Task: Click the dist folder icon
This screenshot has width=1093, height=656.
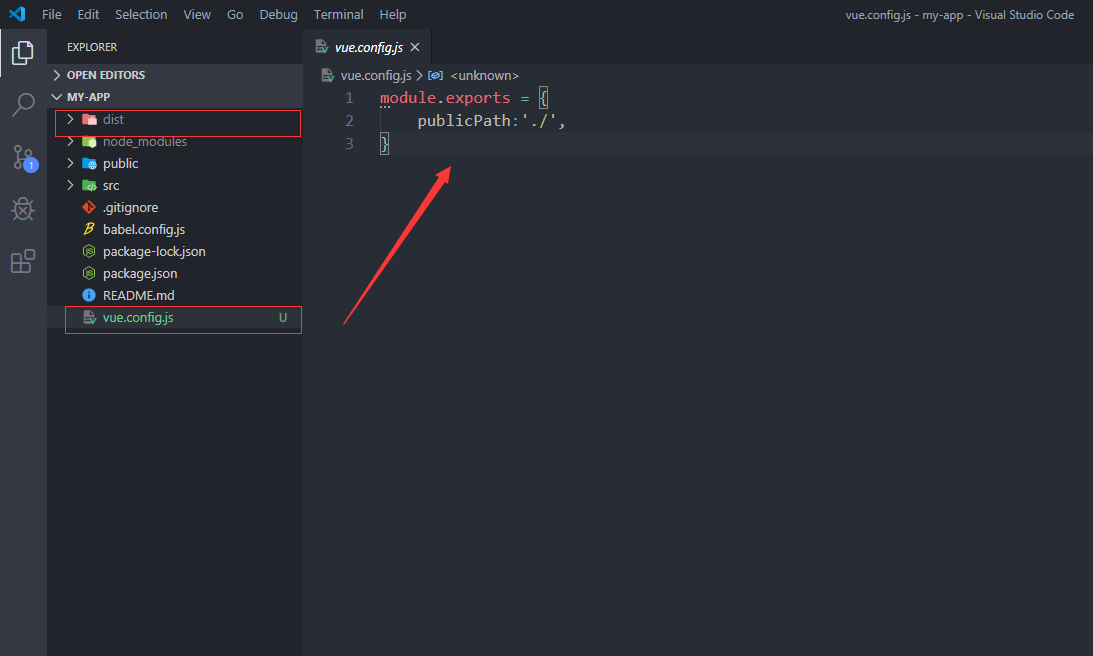Action: [x=89, y=120]
